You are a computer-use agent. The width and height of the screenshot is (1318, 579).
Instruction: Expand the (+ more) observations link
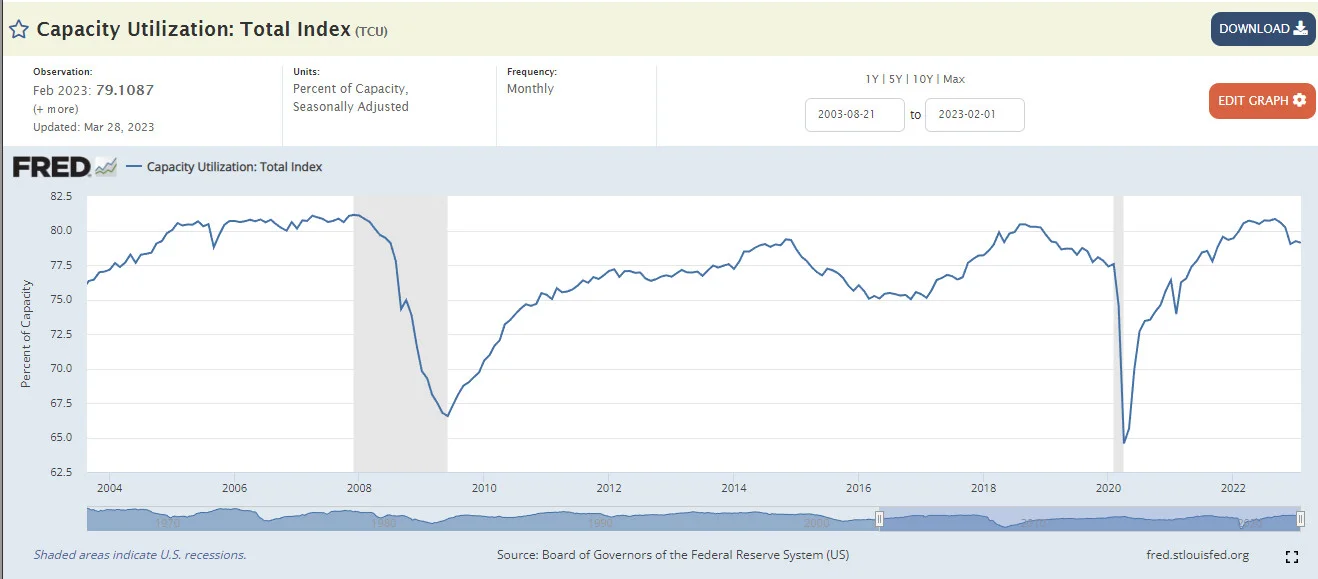[x=56, y=109]
